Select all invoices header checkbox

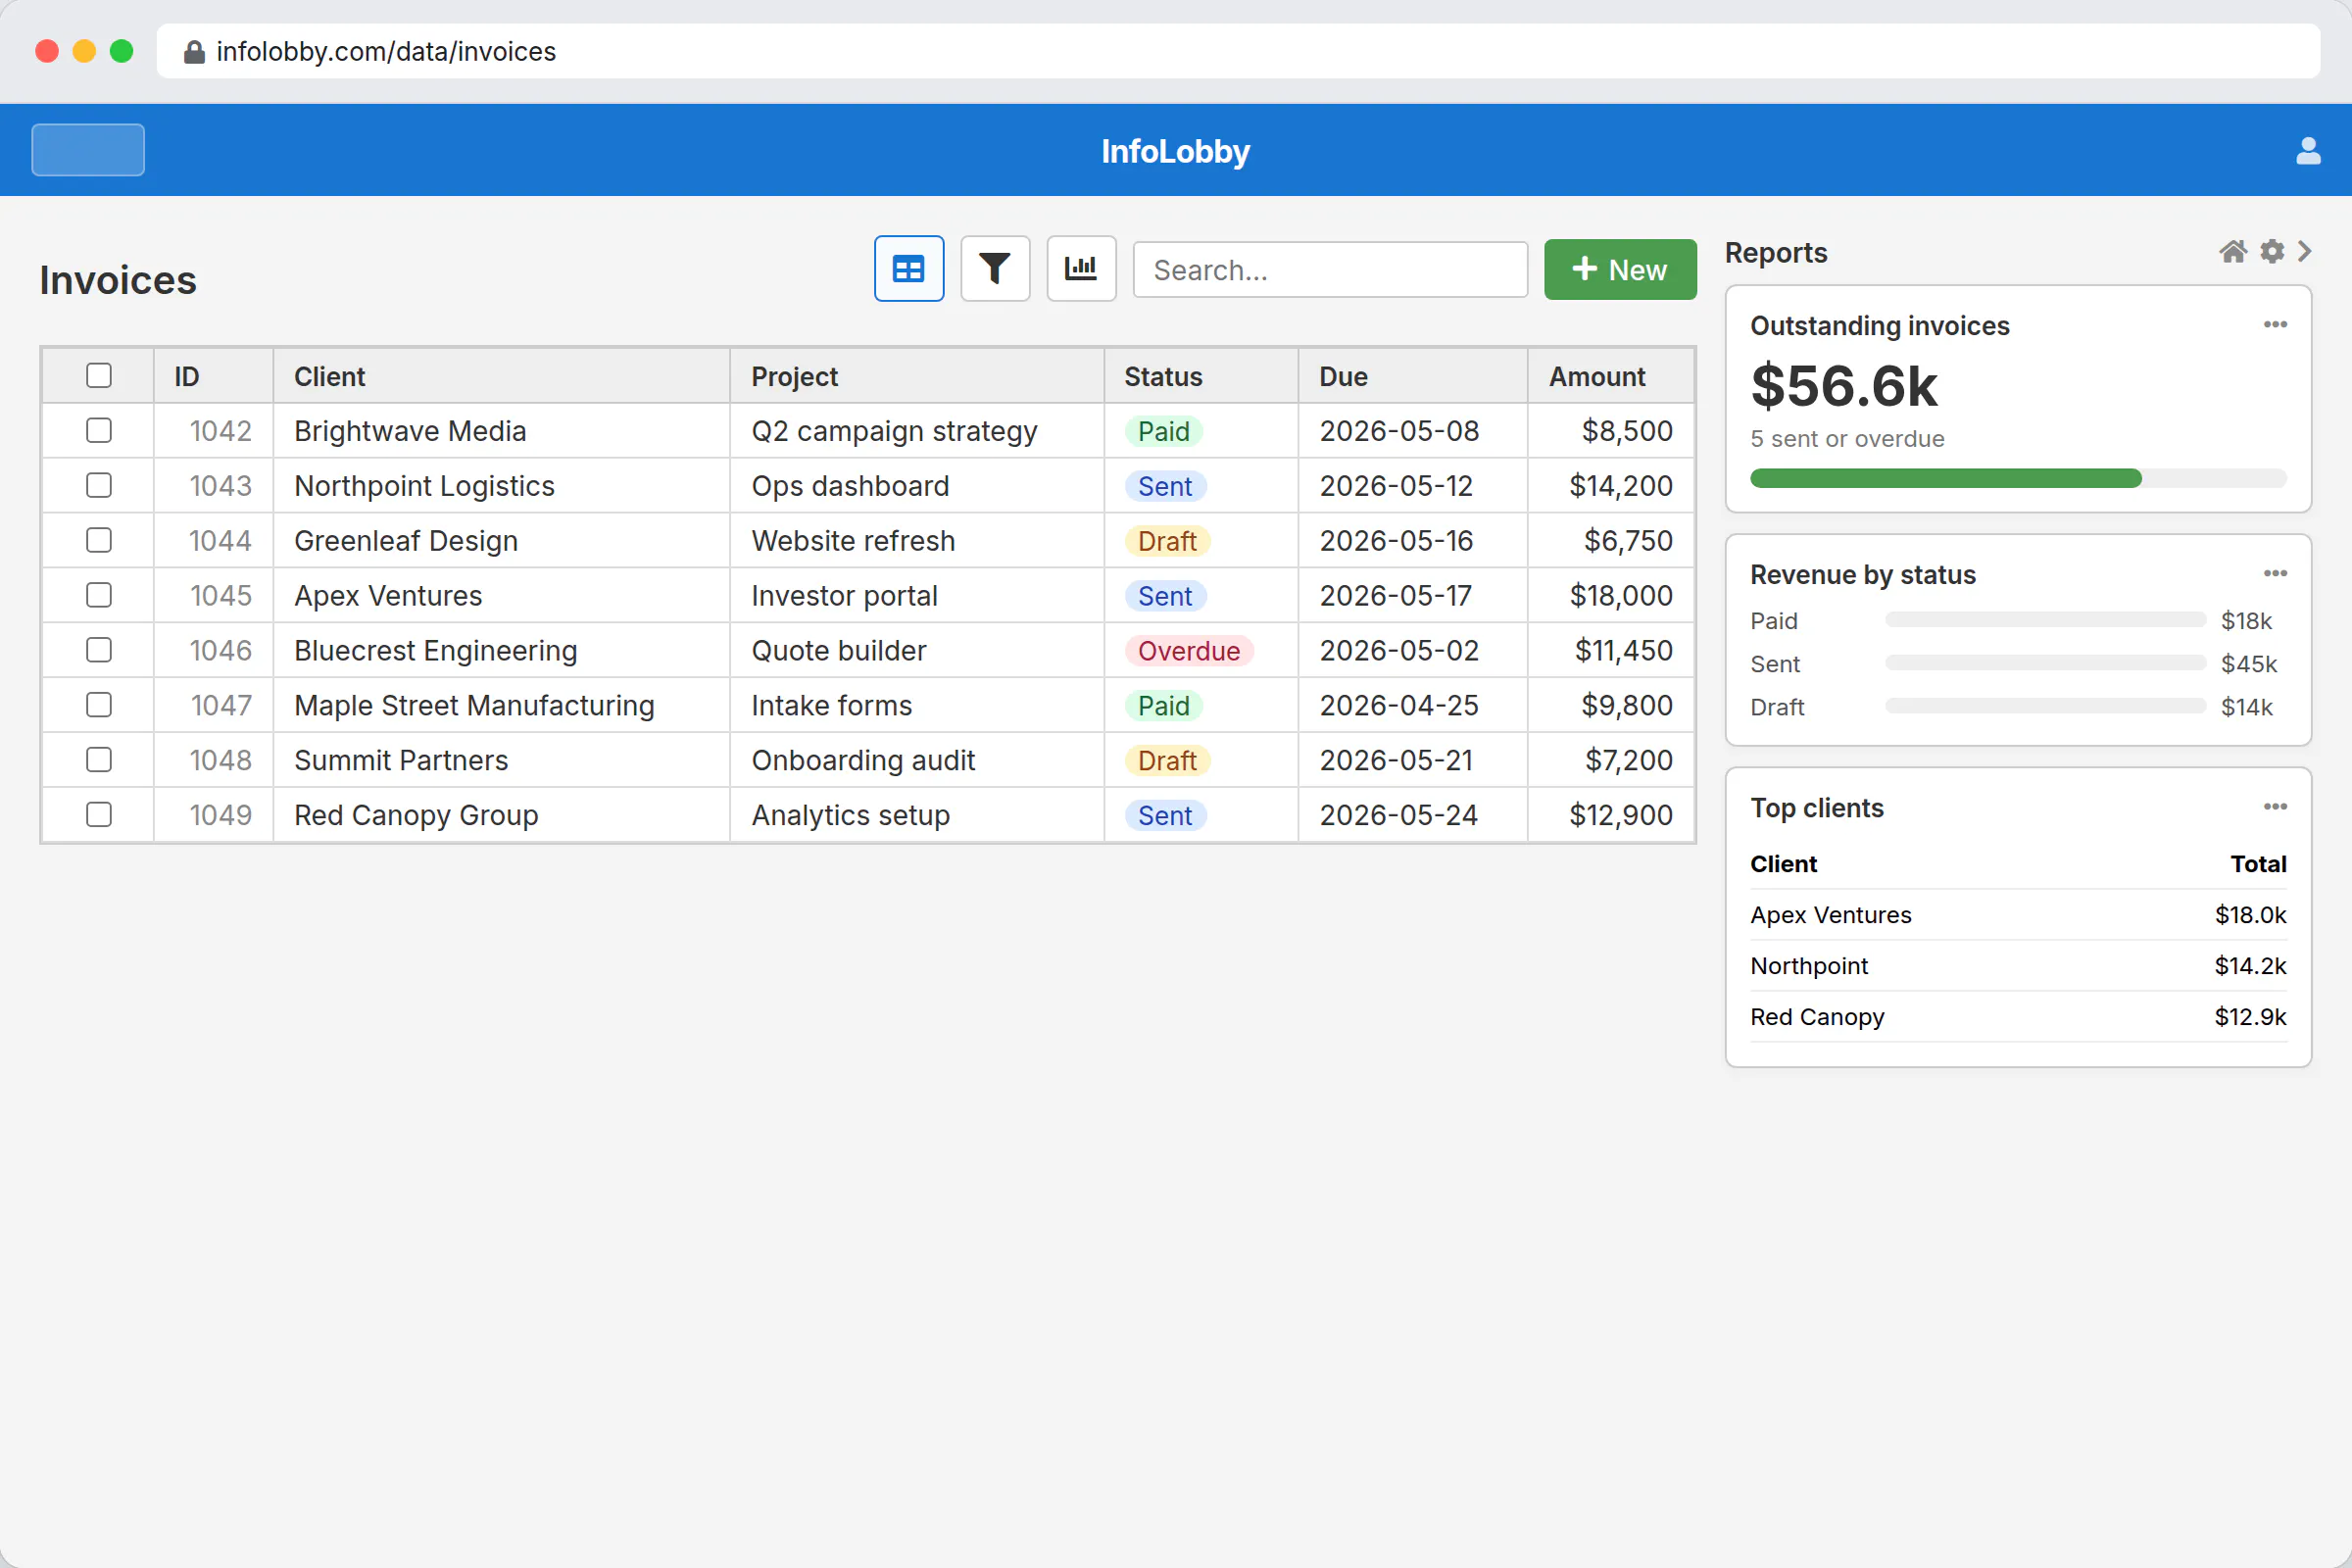coord(99,375)
